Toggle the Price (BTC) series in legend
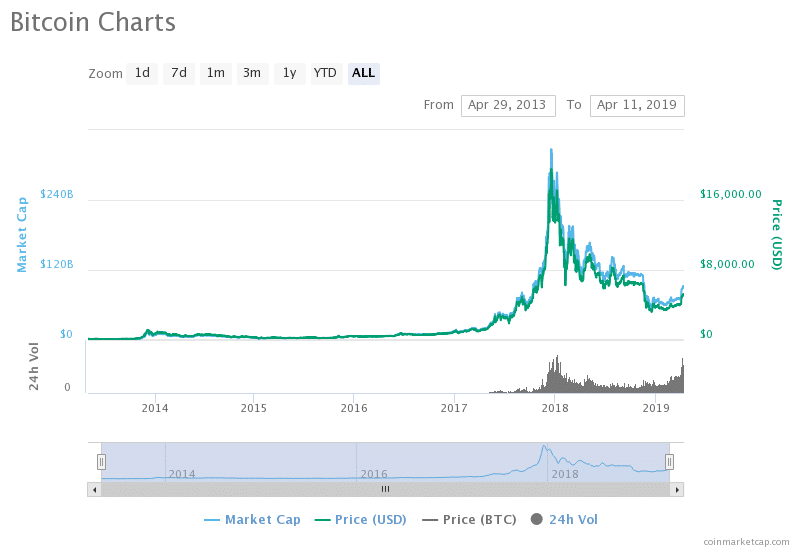Image resolution: width=800 pixels, height=550 pixels. (469, 519)
